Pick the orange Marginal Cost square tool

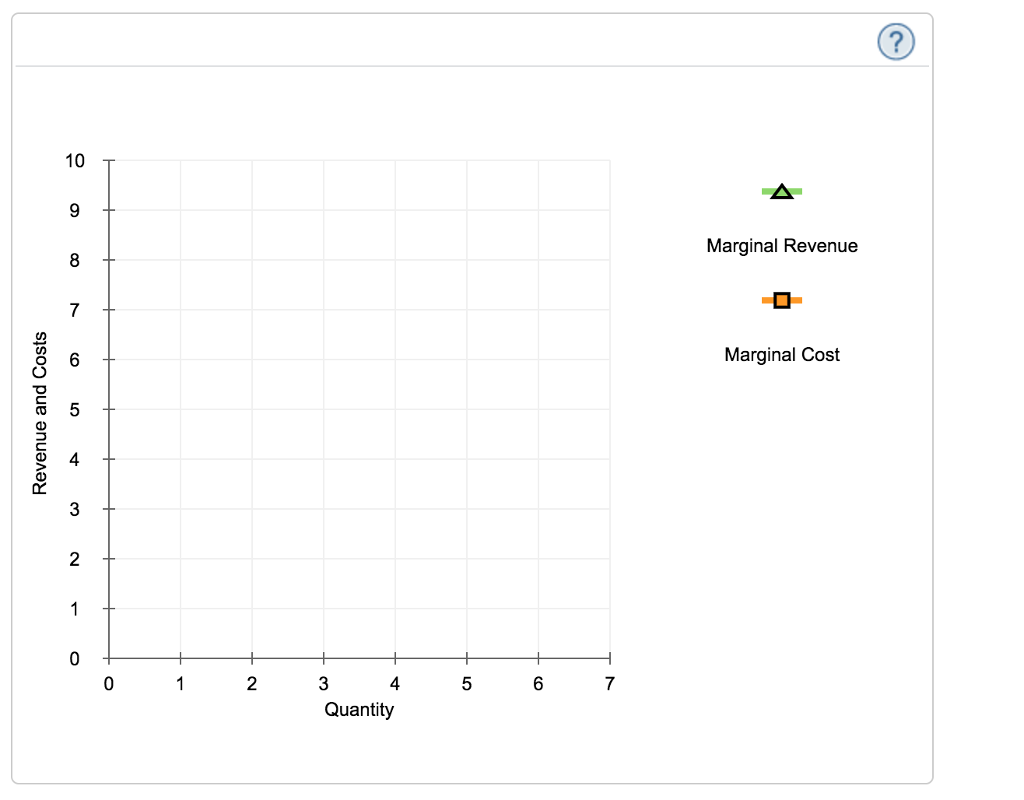[782, 300]
